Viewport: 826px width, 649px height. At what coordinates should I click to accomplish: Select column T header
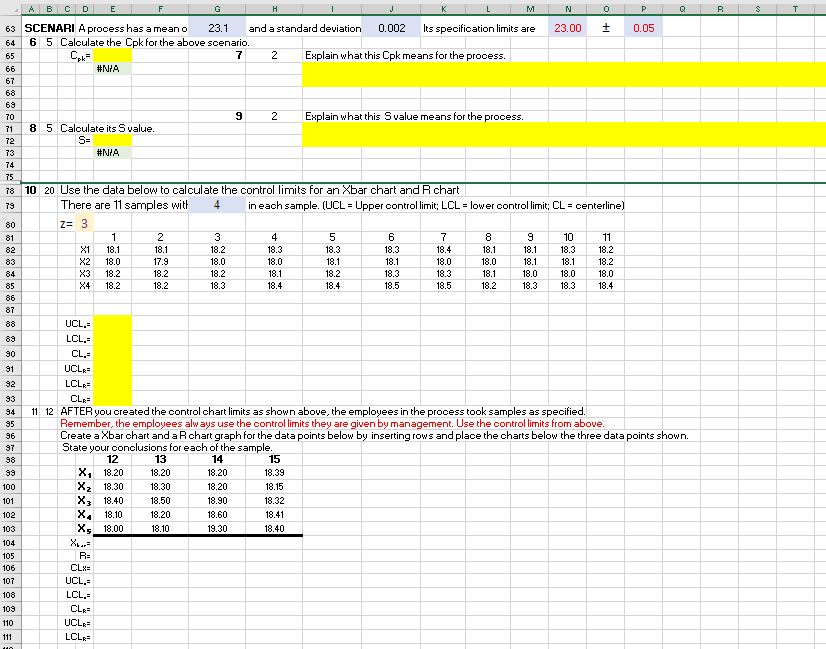[796, 6]
